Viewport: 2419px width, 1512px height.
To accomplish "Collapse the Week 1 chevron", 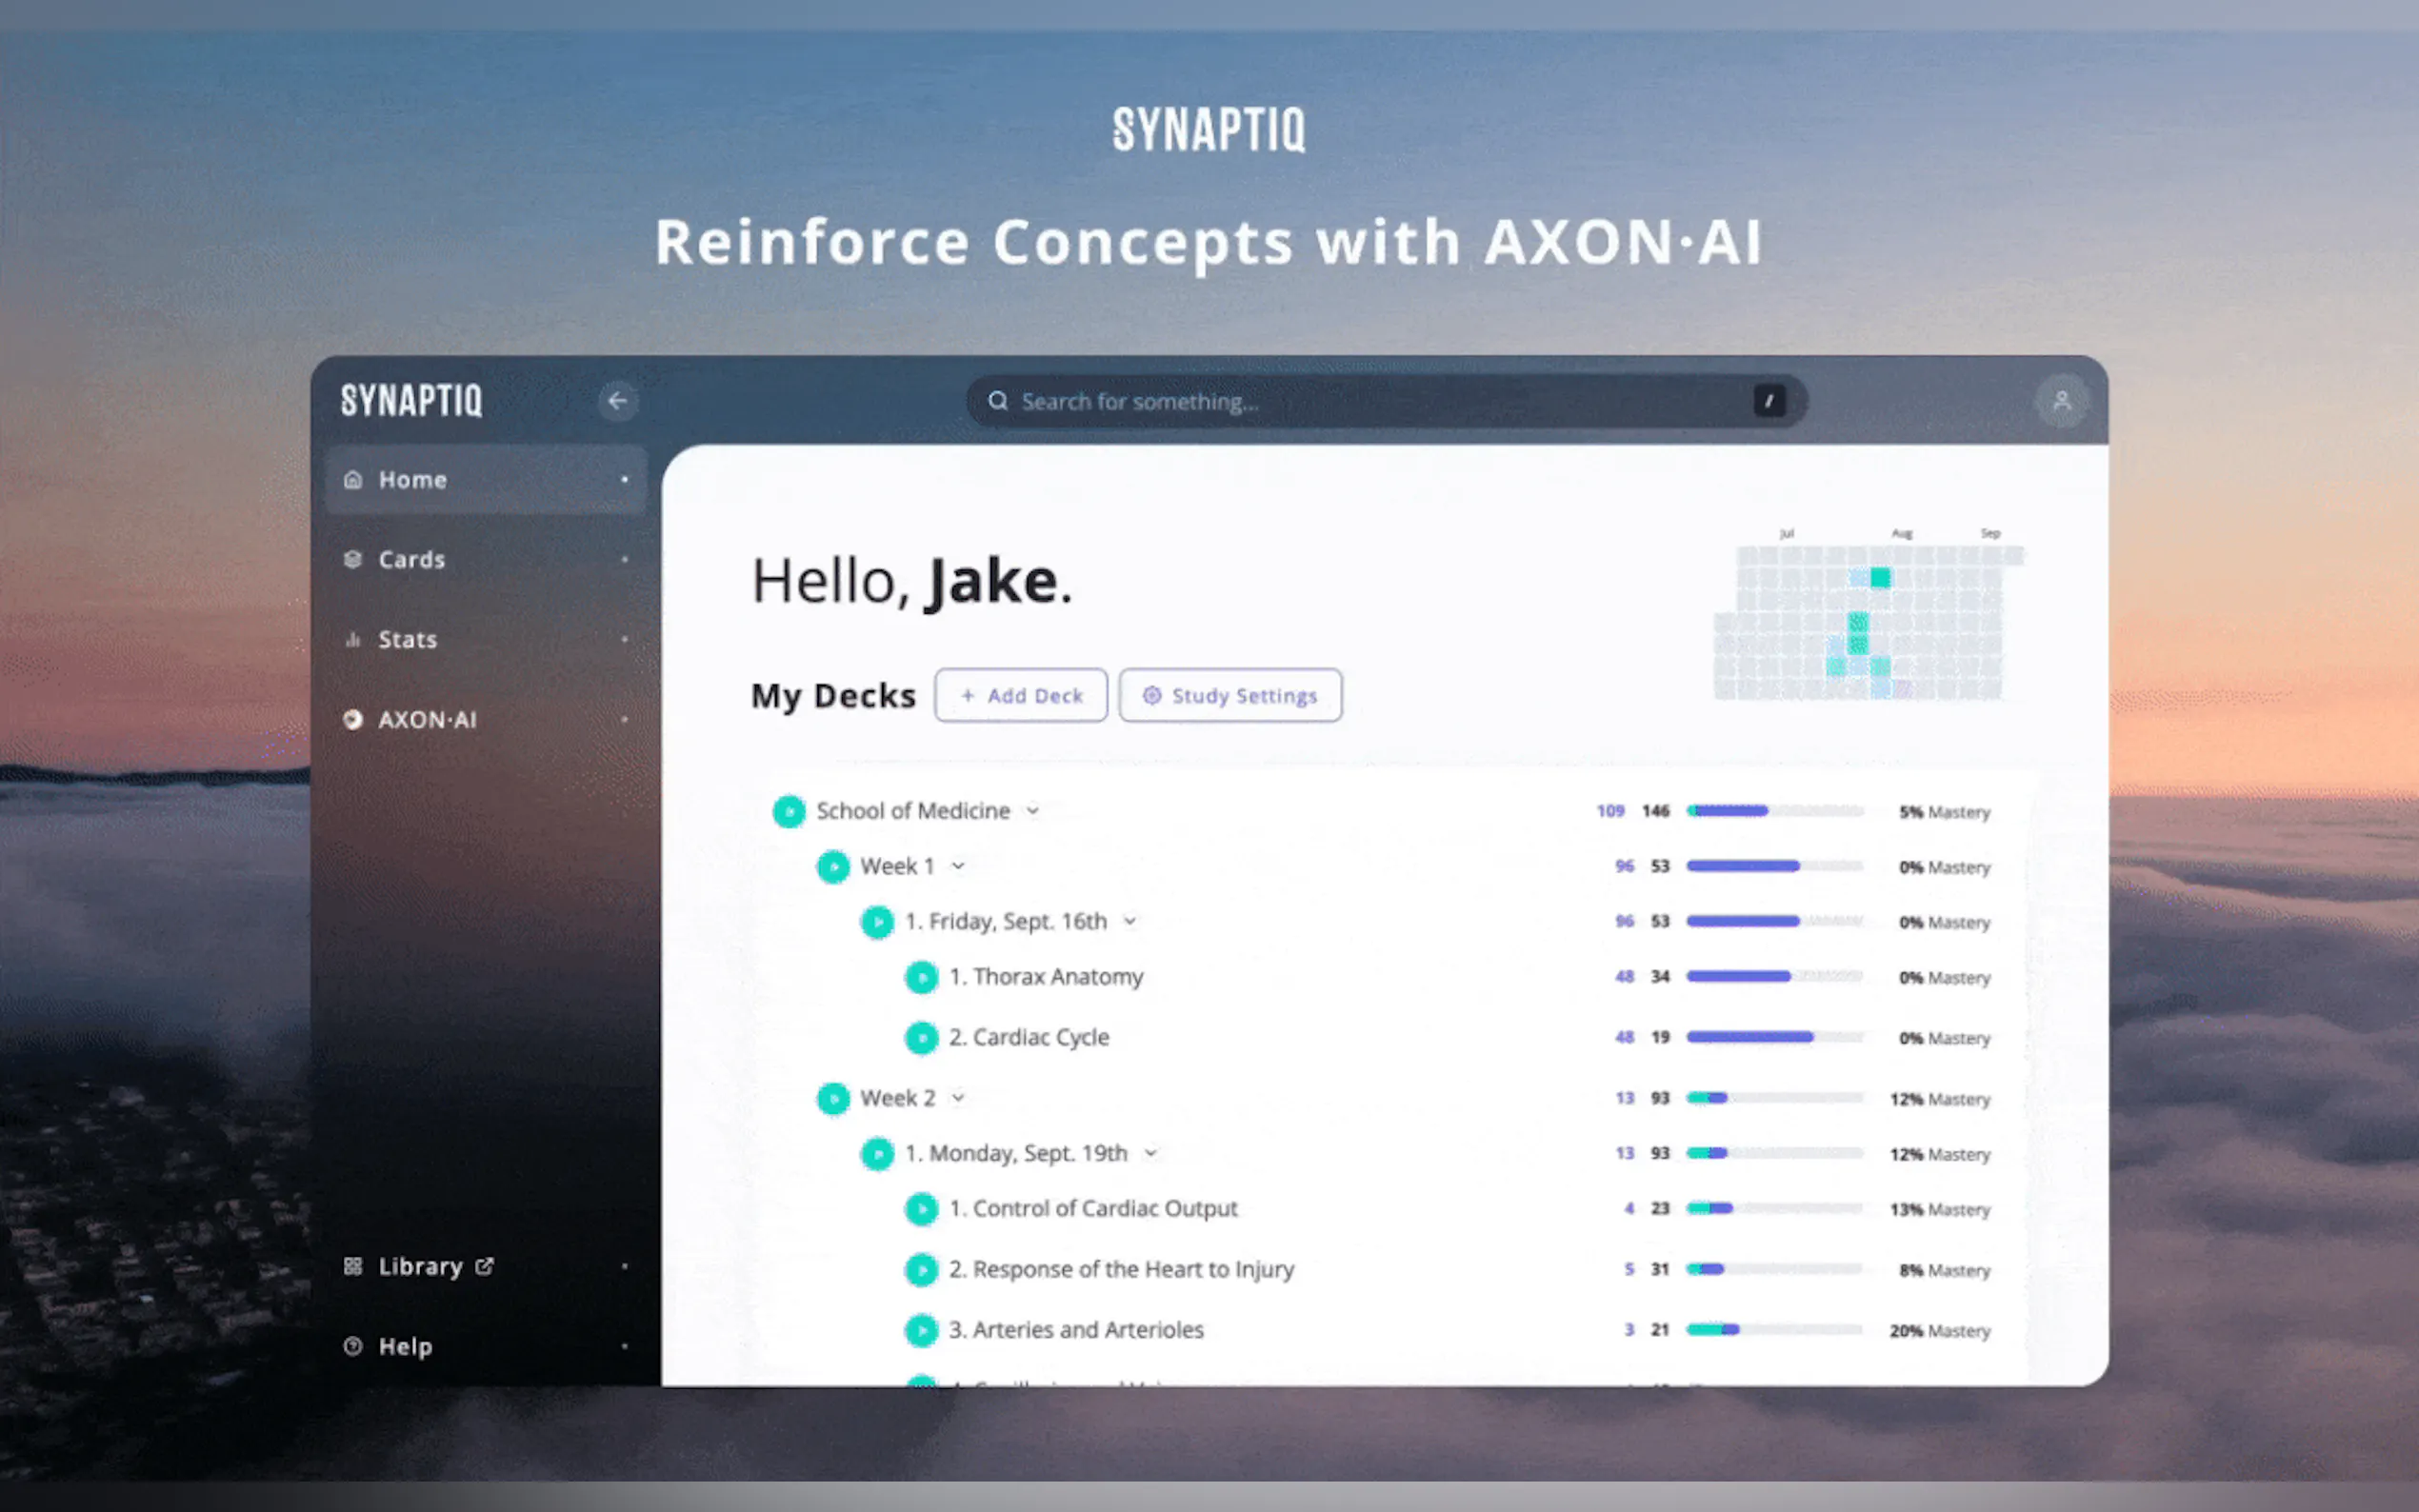I will click(958, 866).
